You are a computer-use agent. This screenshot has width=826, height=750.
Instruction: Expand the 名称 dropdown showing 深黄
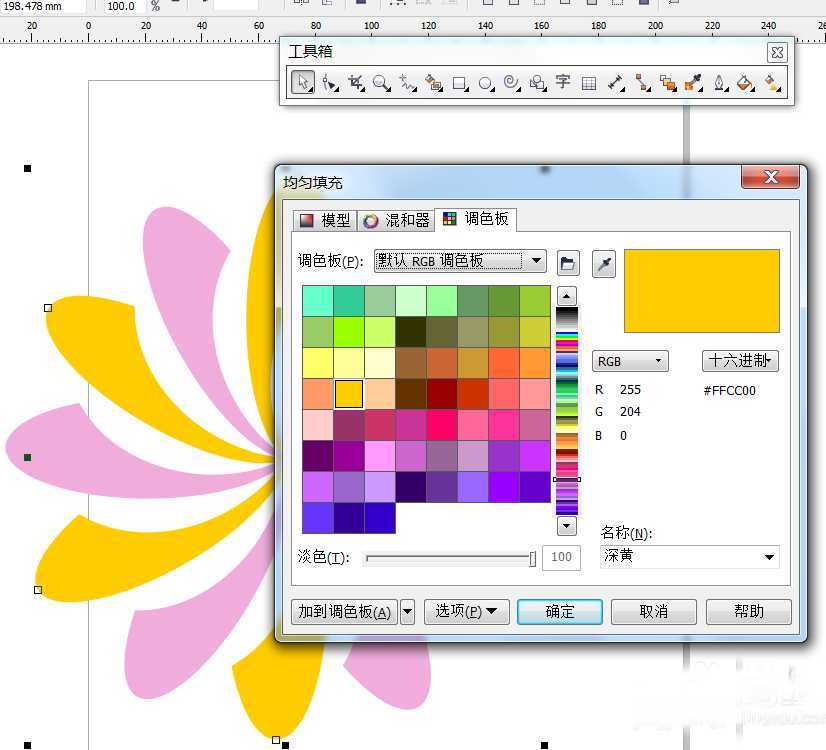[x=768, y=558]
